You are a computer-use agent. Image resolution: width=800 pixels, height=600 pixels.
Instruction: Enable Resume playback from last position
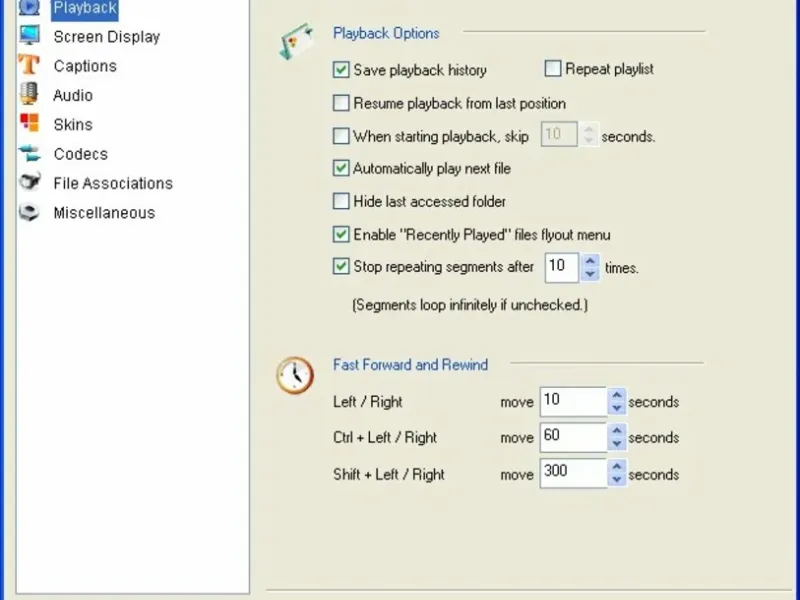pyautogui.click(x=341, y=103)
